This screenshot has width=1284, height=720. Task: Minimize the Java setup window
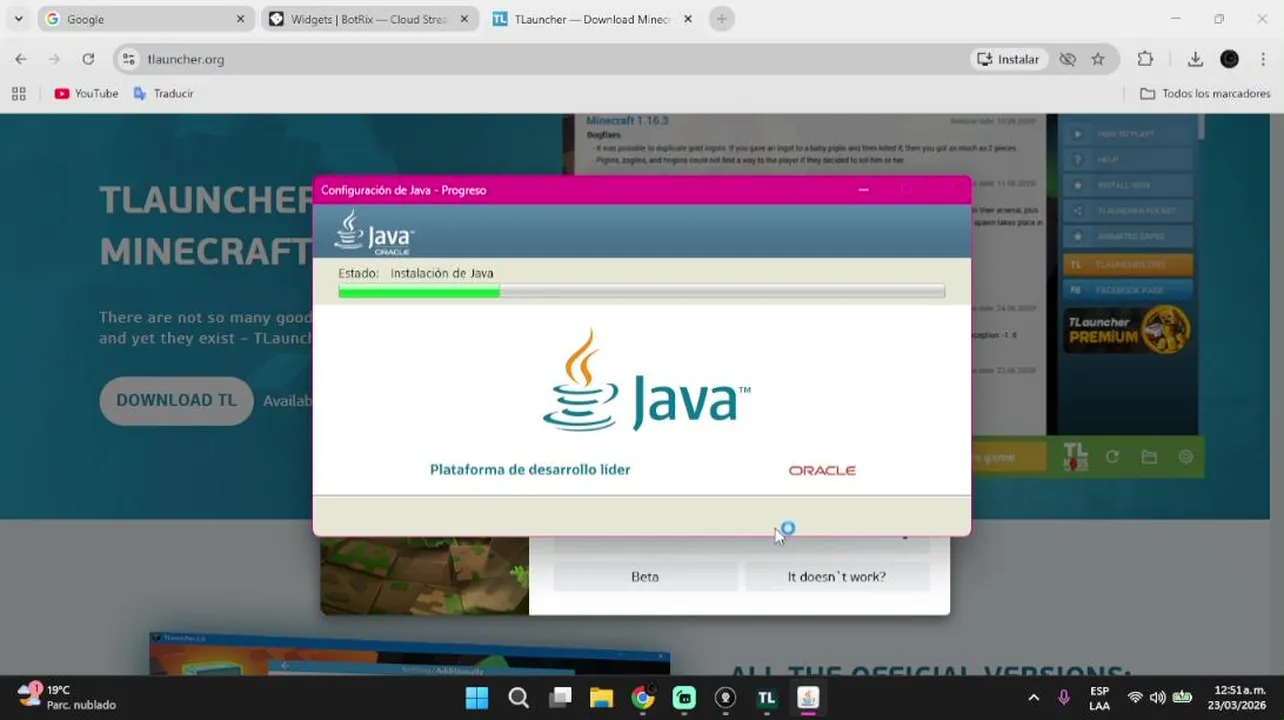864,190
